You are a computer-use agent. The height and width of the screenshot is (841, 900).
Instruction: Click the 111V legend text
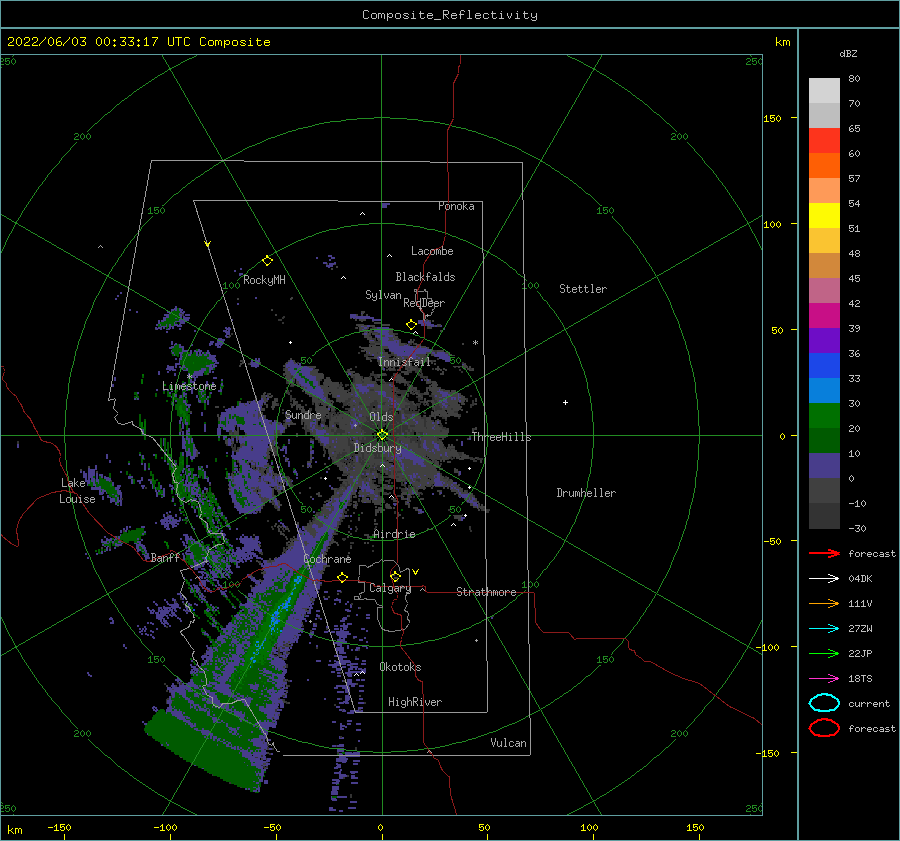(x=860, y=603)
